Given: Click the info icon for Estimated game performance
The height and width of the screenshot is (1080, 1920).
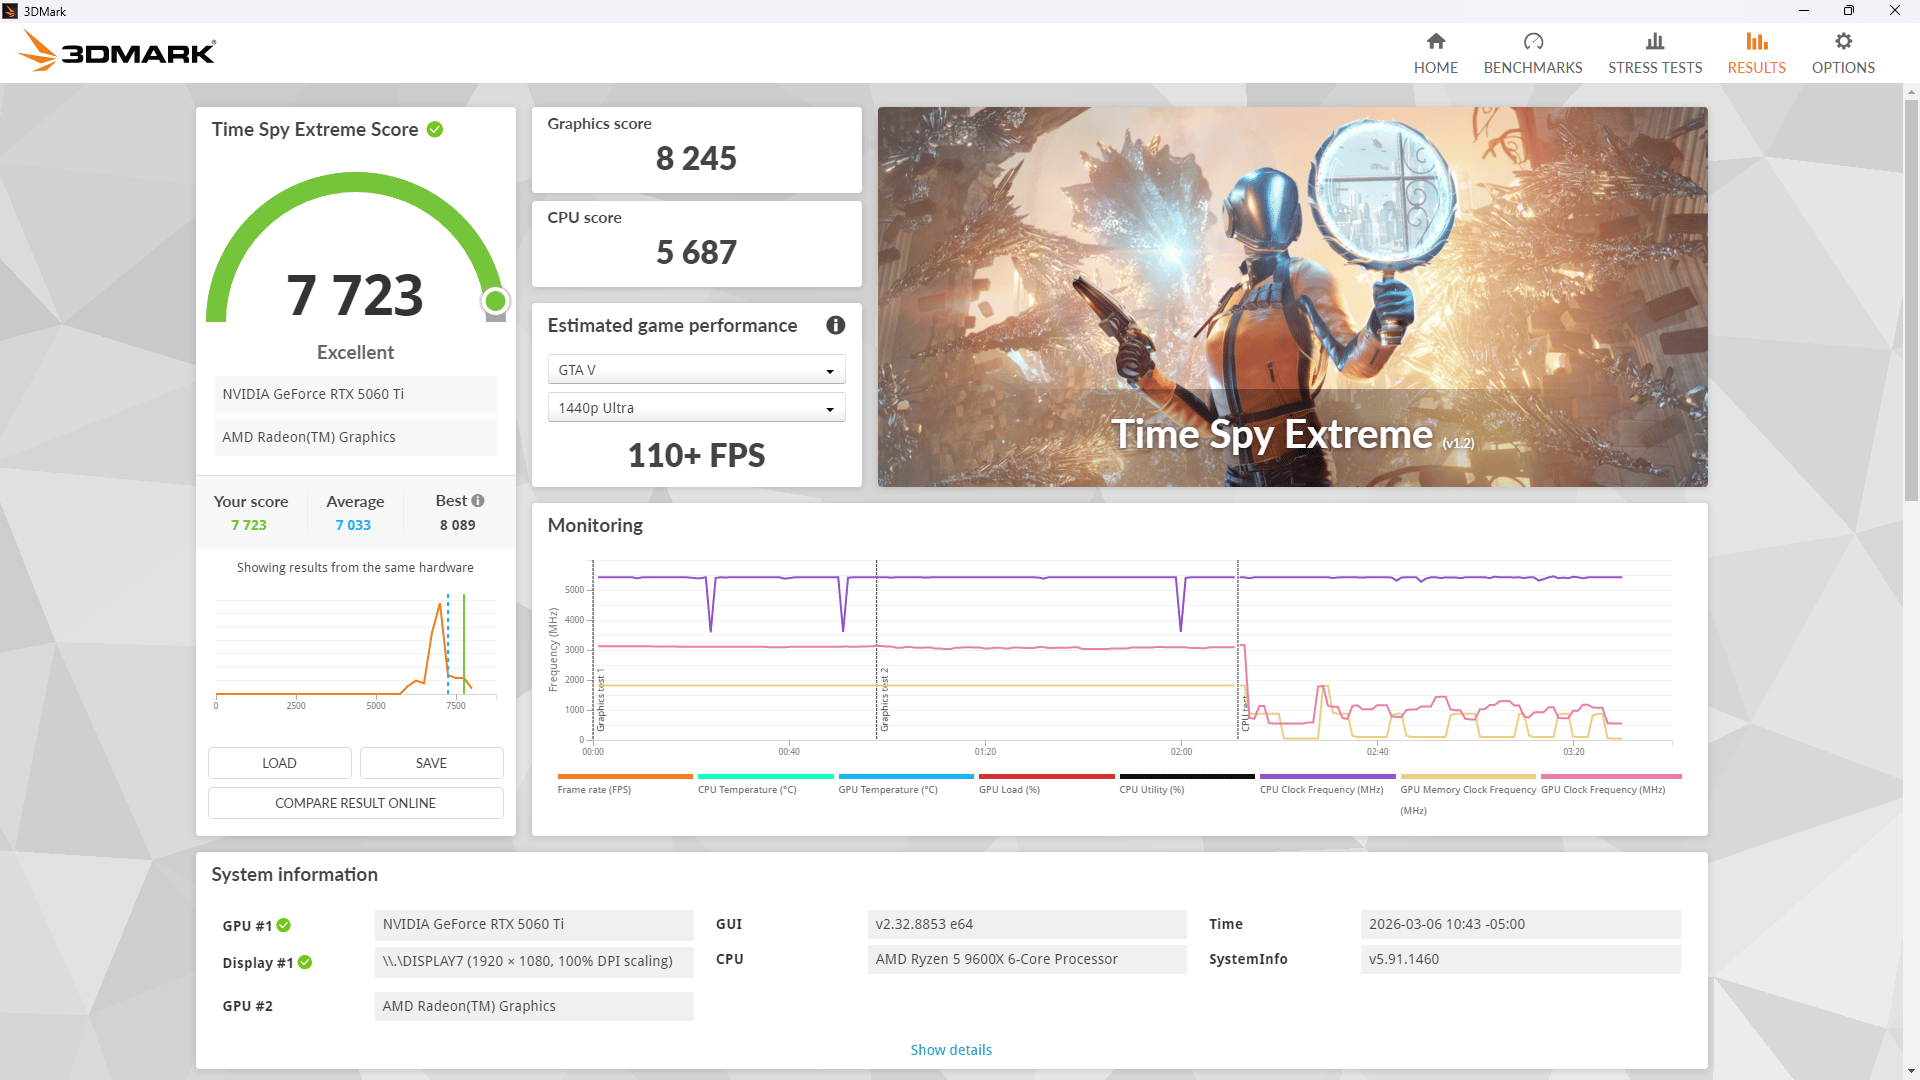Looking at the screenshot, I should 836,325.
